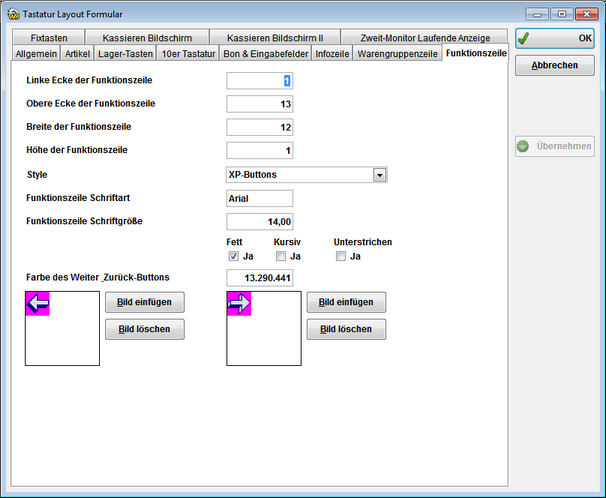Click the Breite der Funktionszeile field
Viewport: 606px width, 498px height.
click(x=260, y=127)
